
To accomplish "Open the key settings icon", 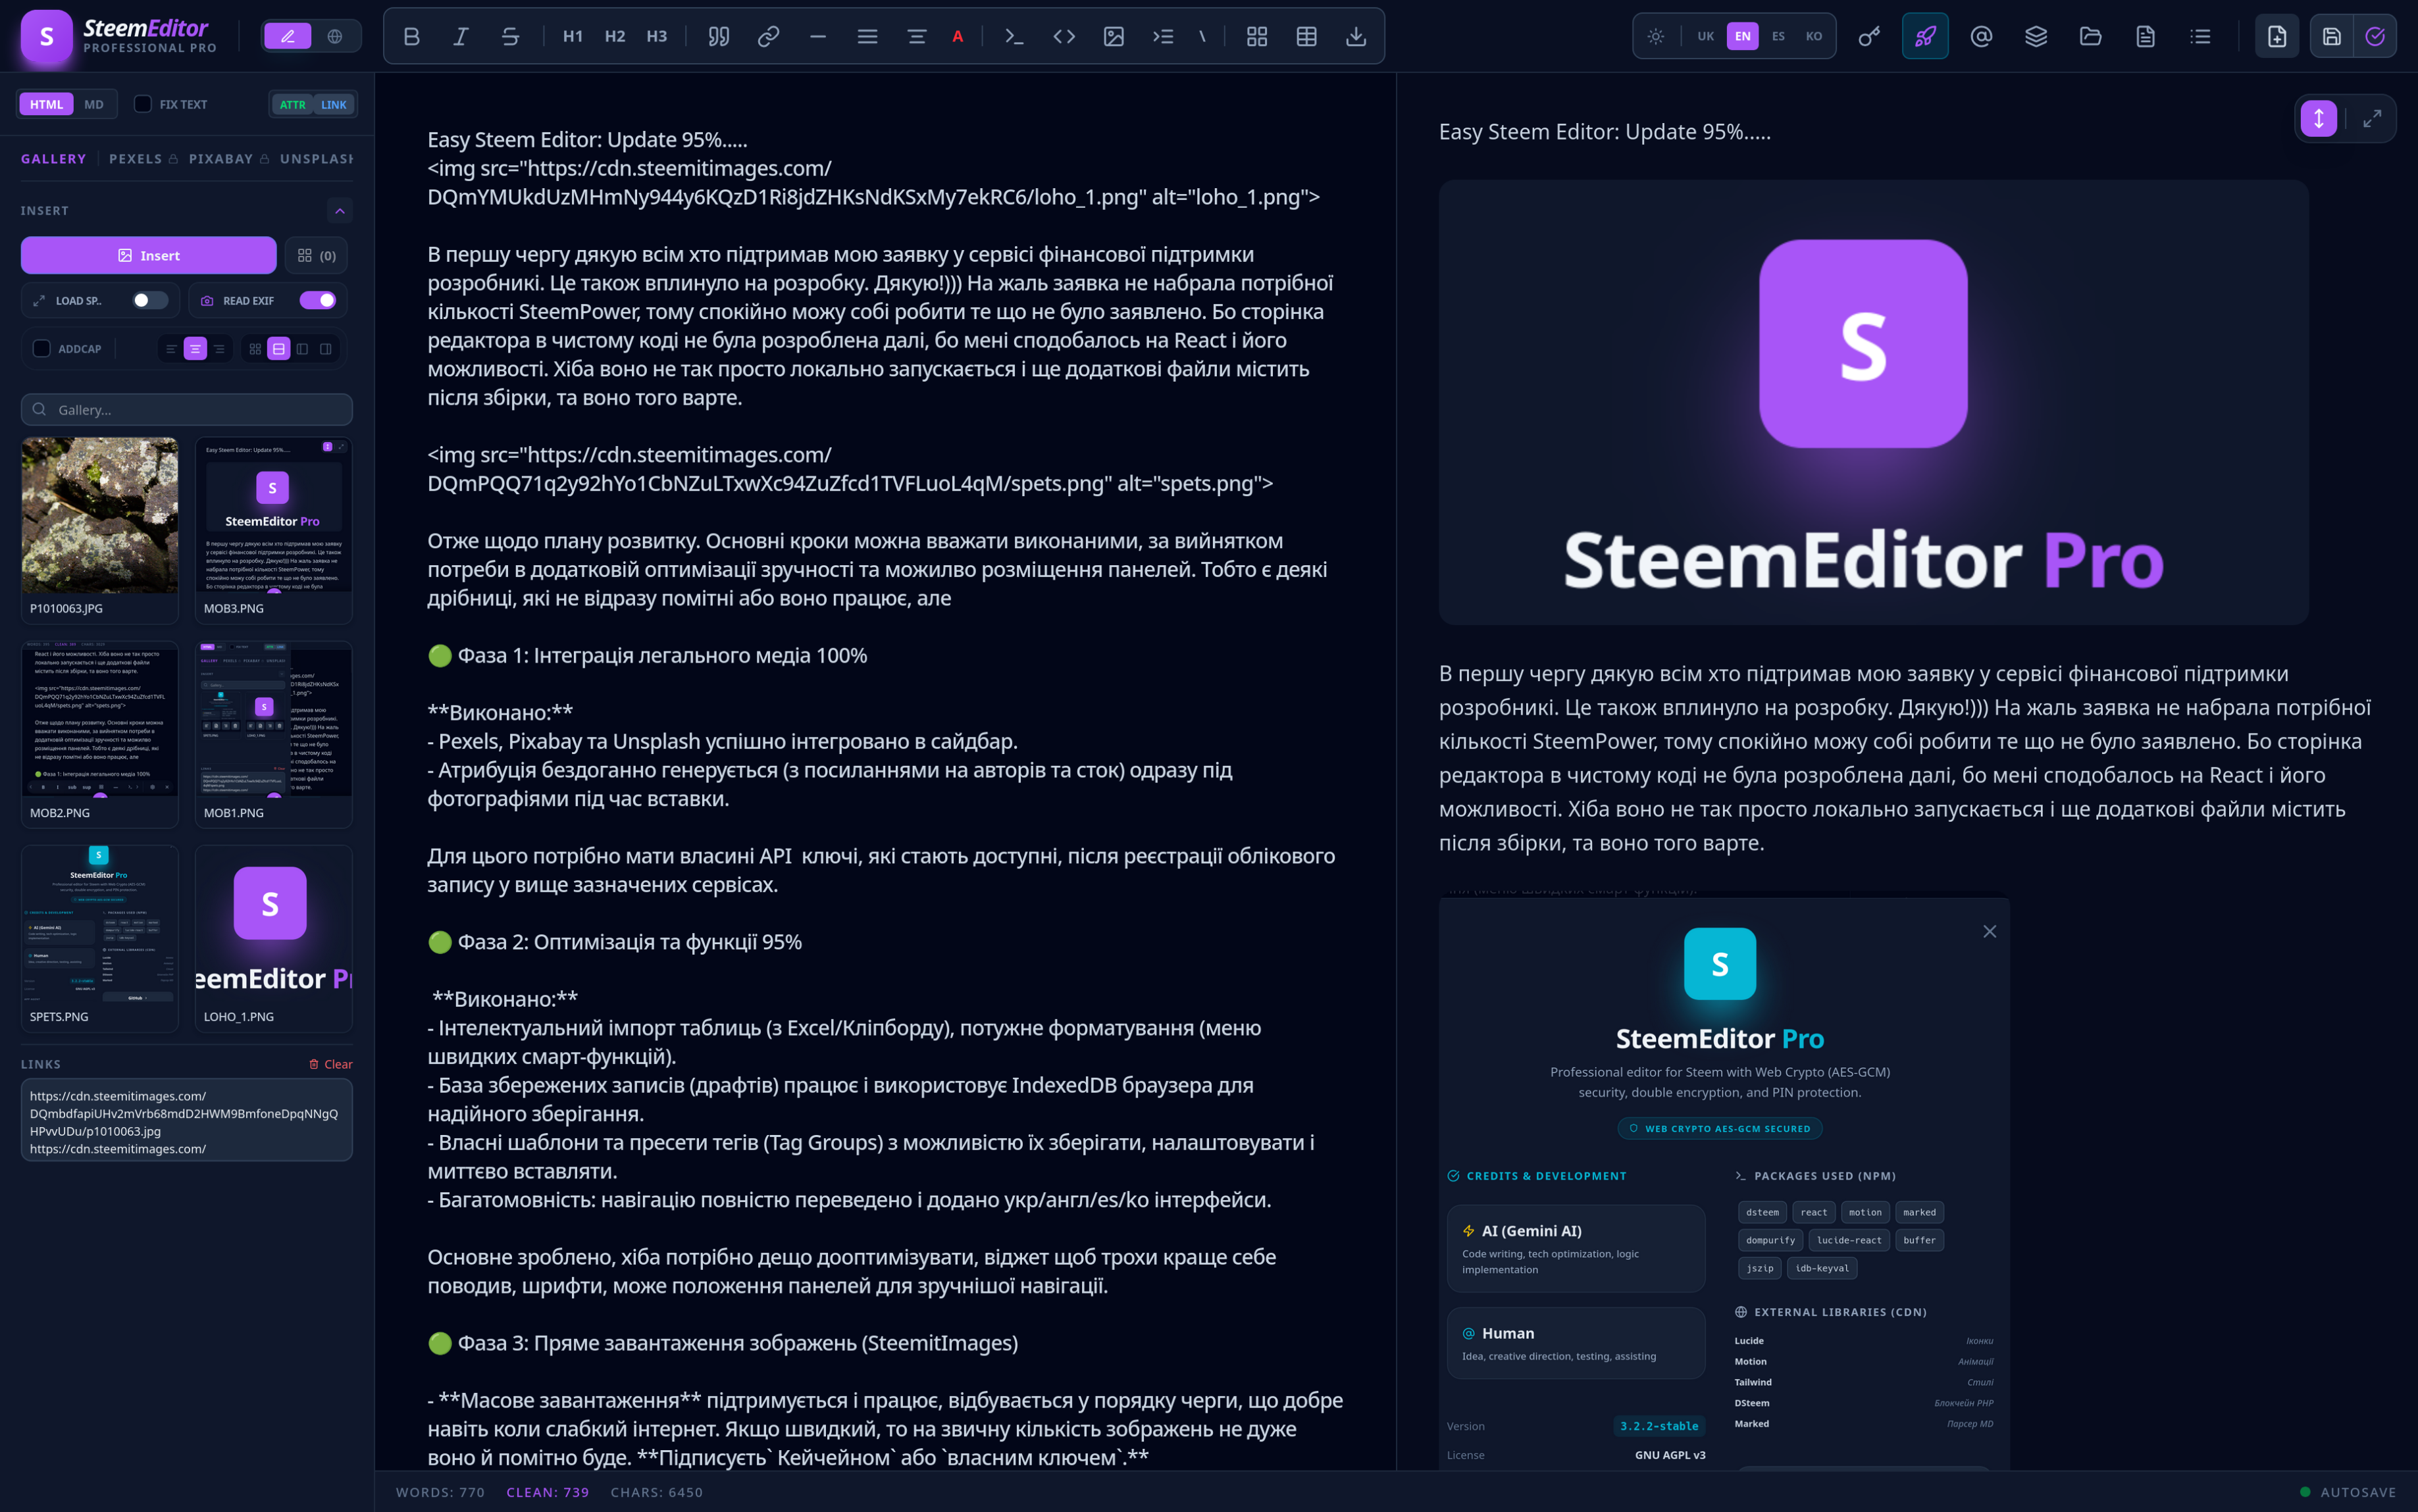I will tap(1868, 37).
